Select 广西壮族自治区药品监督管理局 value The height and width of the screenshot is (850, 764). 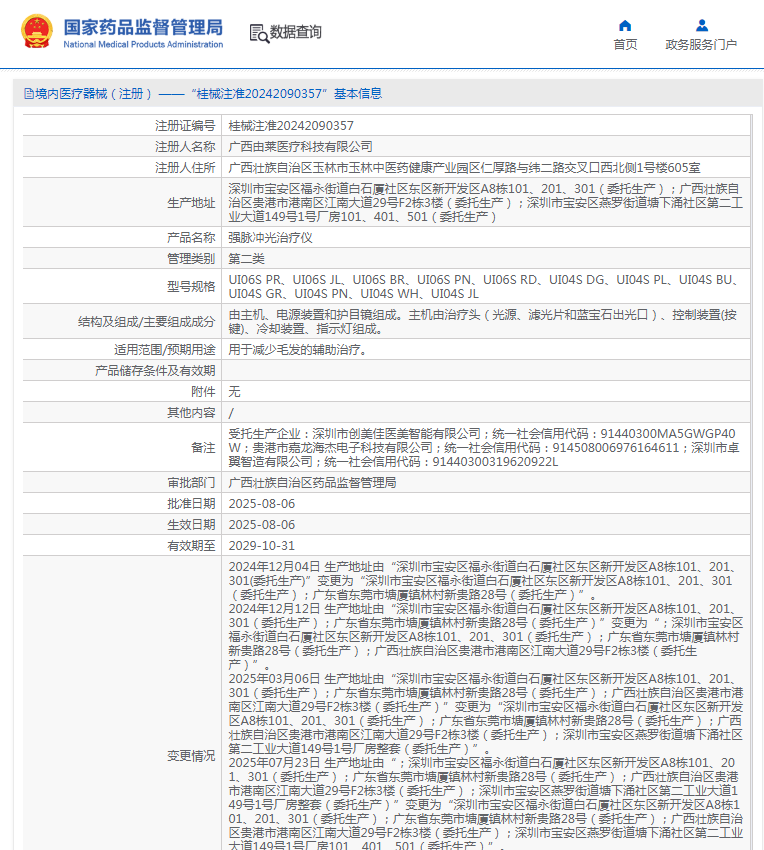click(x=312, y=482)
